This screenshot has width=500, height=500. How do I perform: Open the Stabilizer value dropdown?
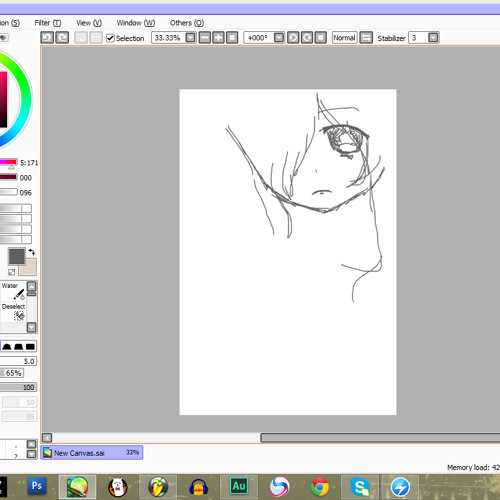(433, 38)
